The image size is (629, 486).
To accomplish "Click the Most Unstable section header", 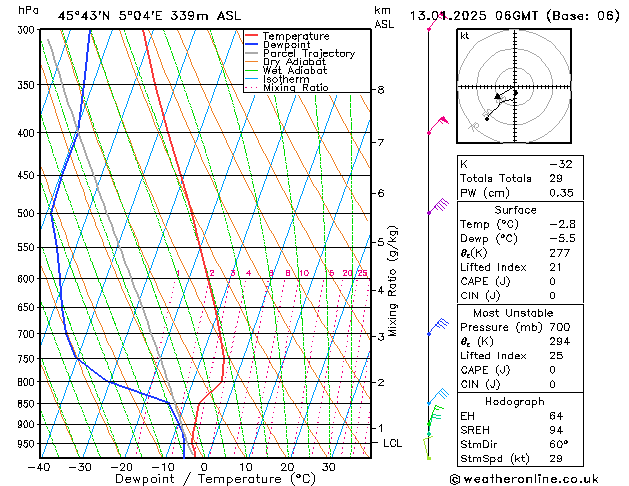I will 513,313.
